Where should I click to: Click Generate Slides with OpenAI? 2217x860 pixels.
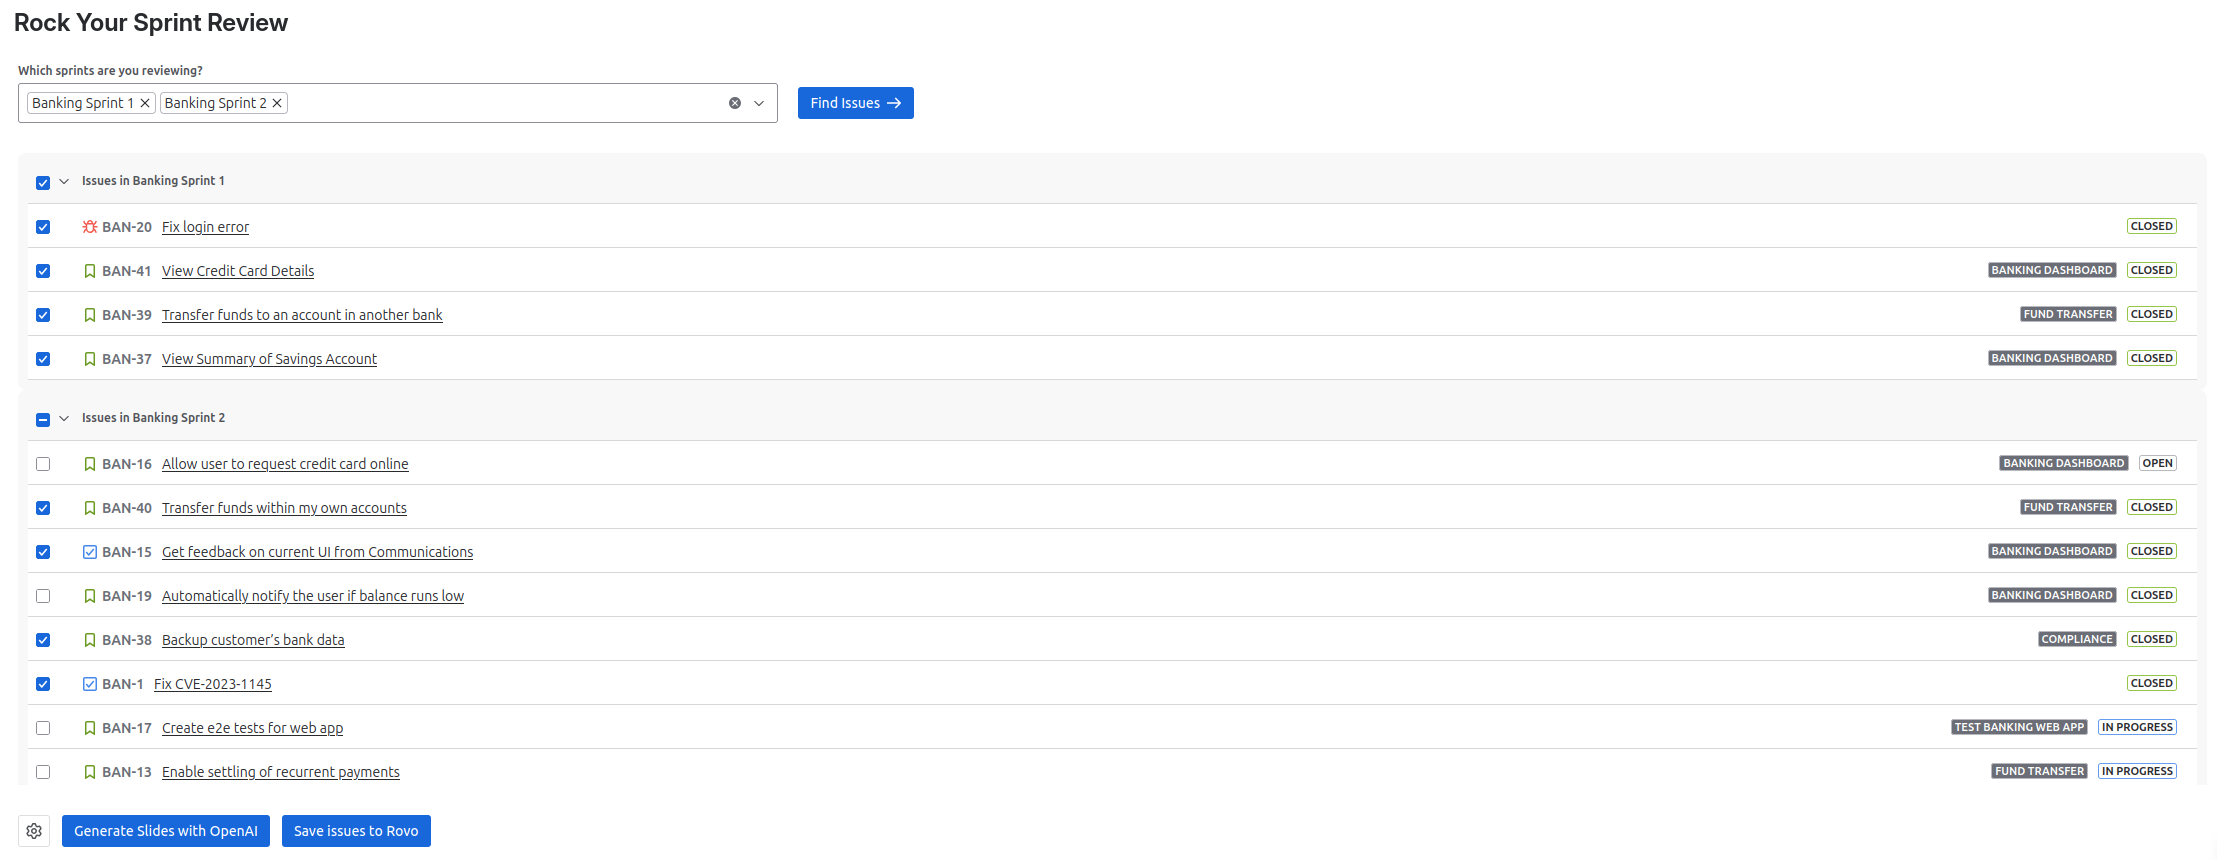(x=166, y=831)
